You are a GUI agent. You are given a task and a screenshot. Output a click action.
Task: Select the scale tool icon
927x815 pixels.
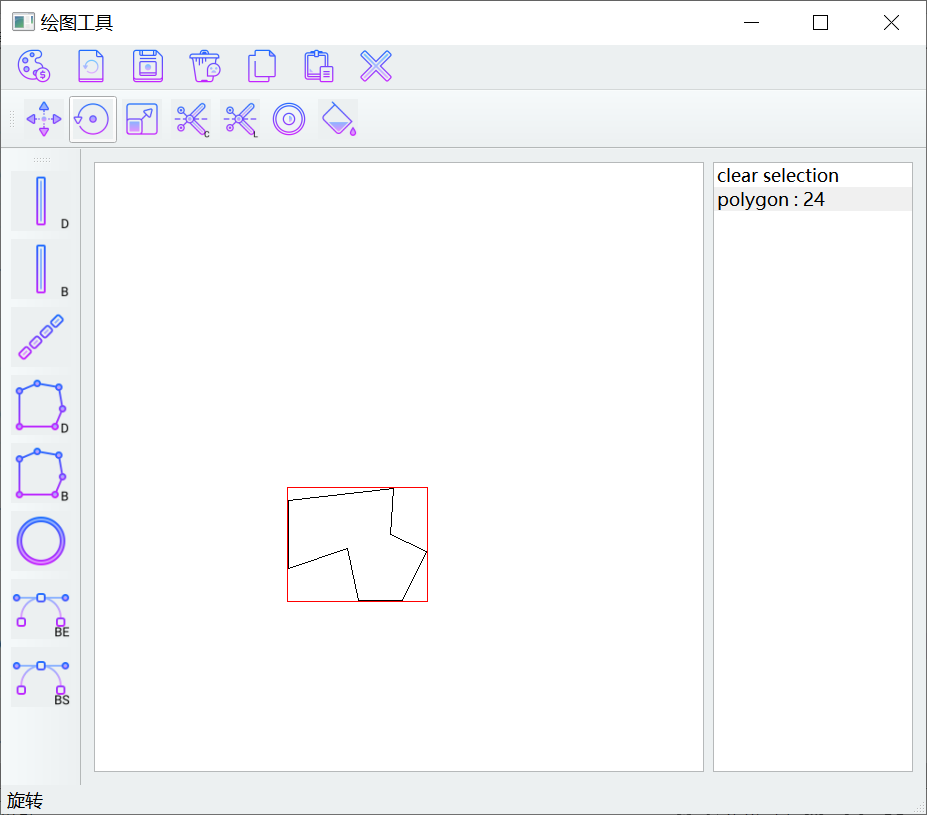pos(142,119)
